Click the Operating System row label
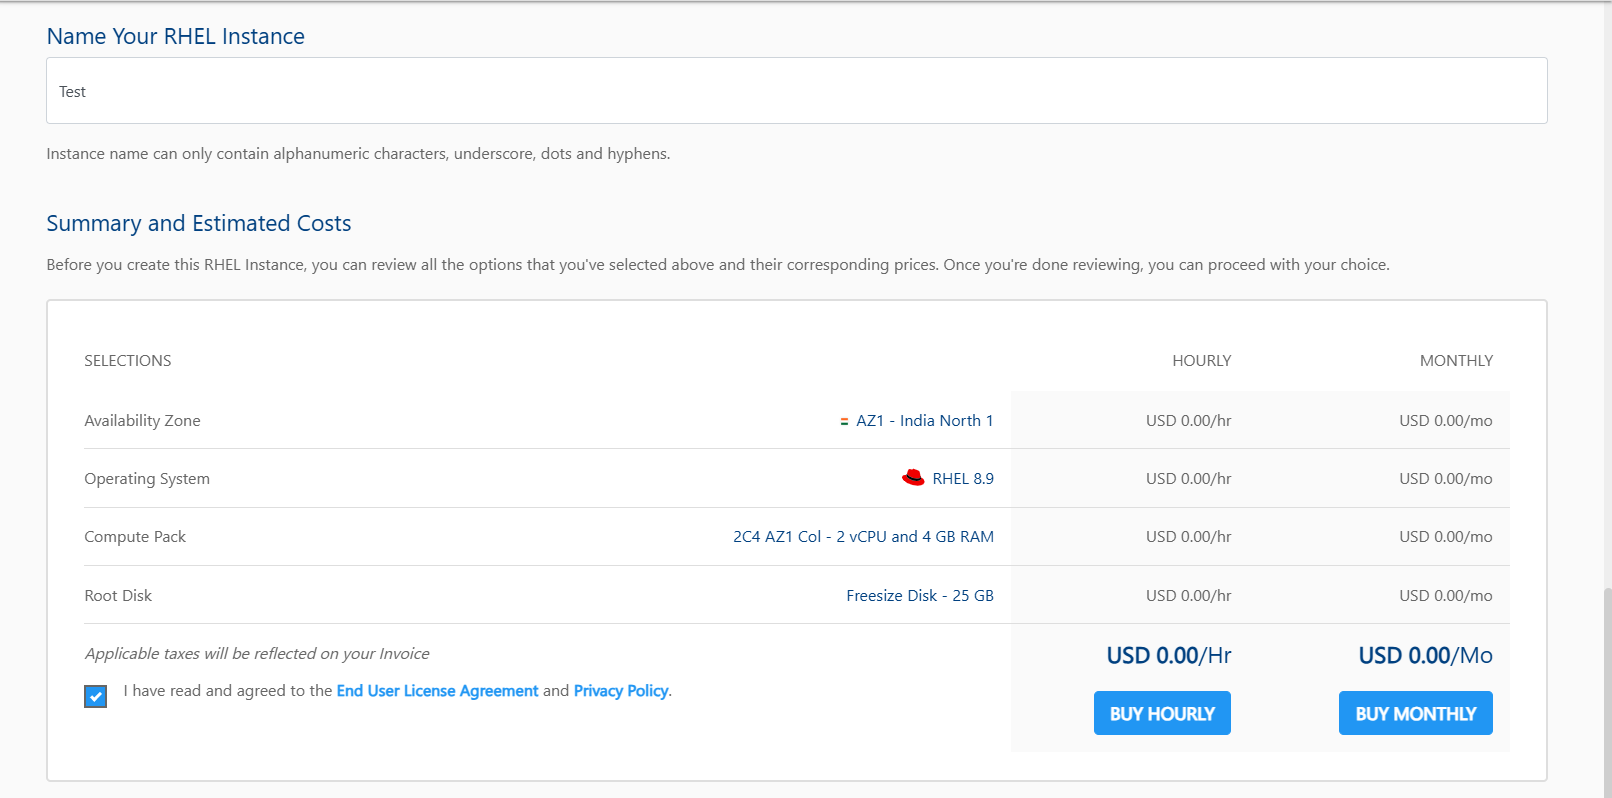Viewport: 1612px width, 798px height. [147, 479]
